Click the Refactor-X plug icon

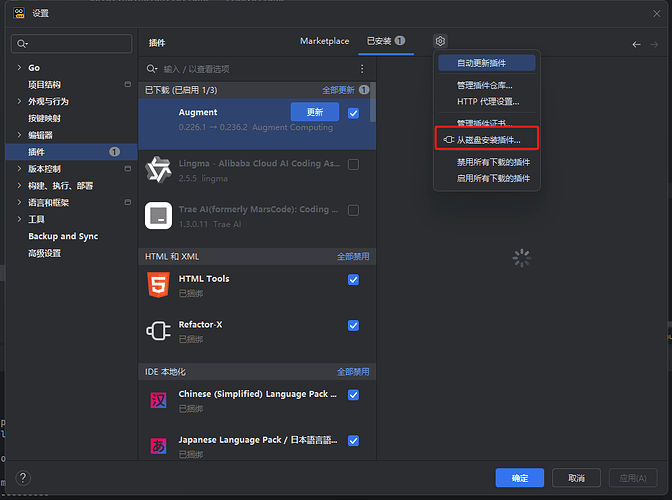coord(158,331)
